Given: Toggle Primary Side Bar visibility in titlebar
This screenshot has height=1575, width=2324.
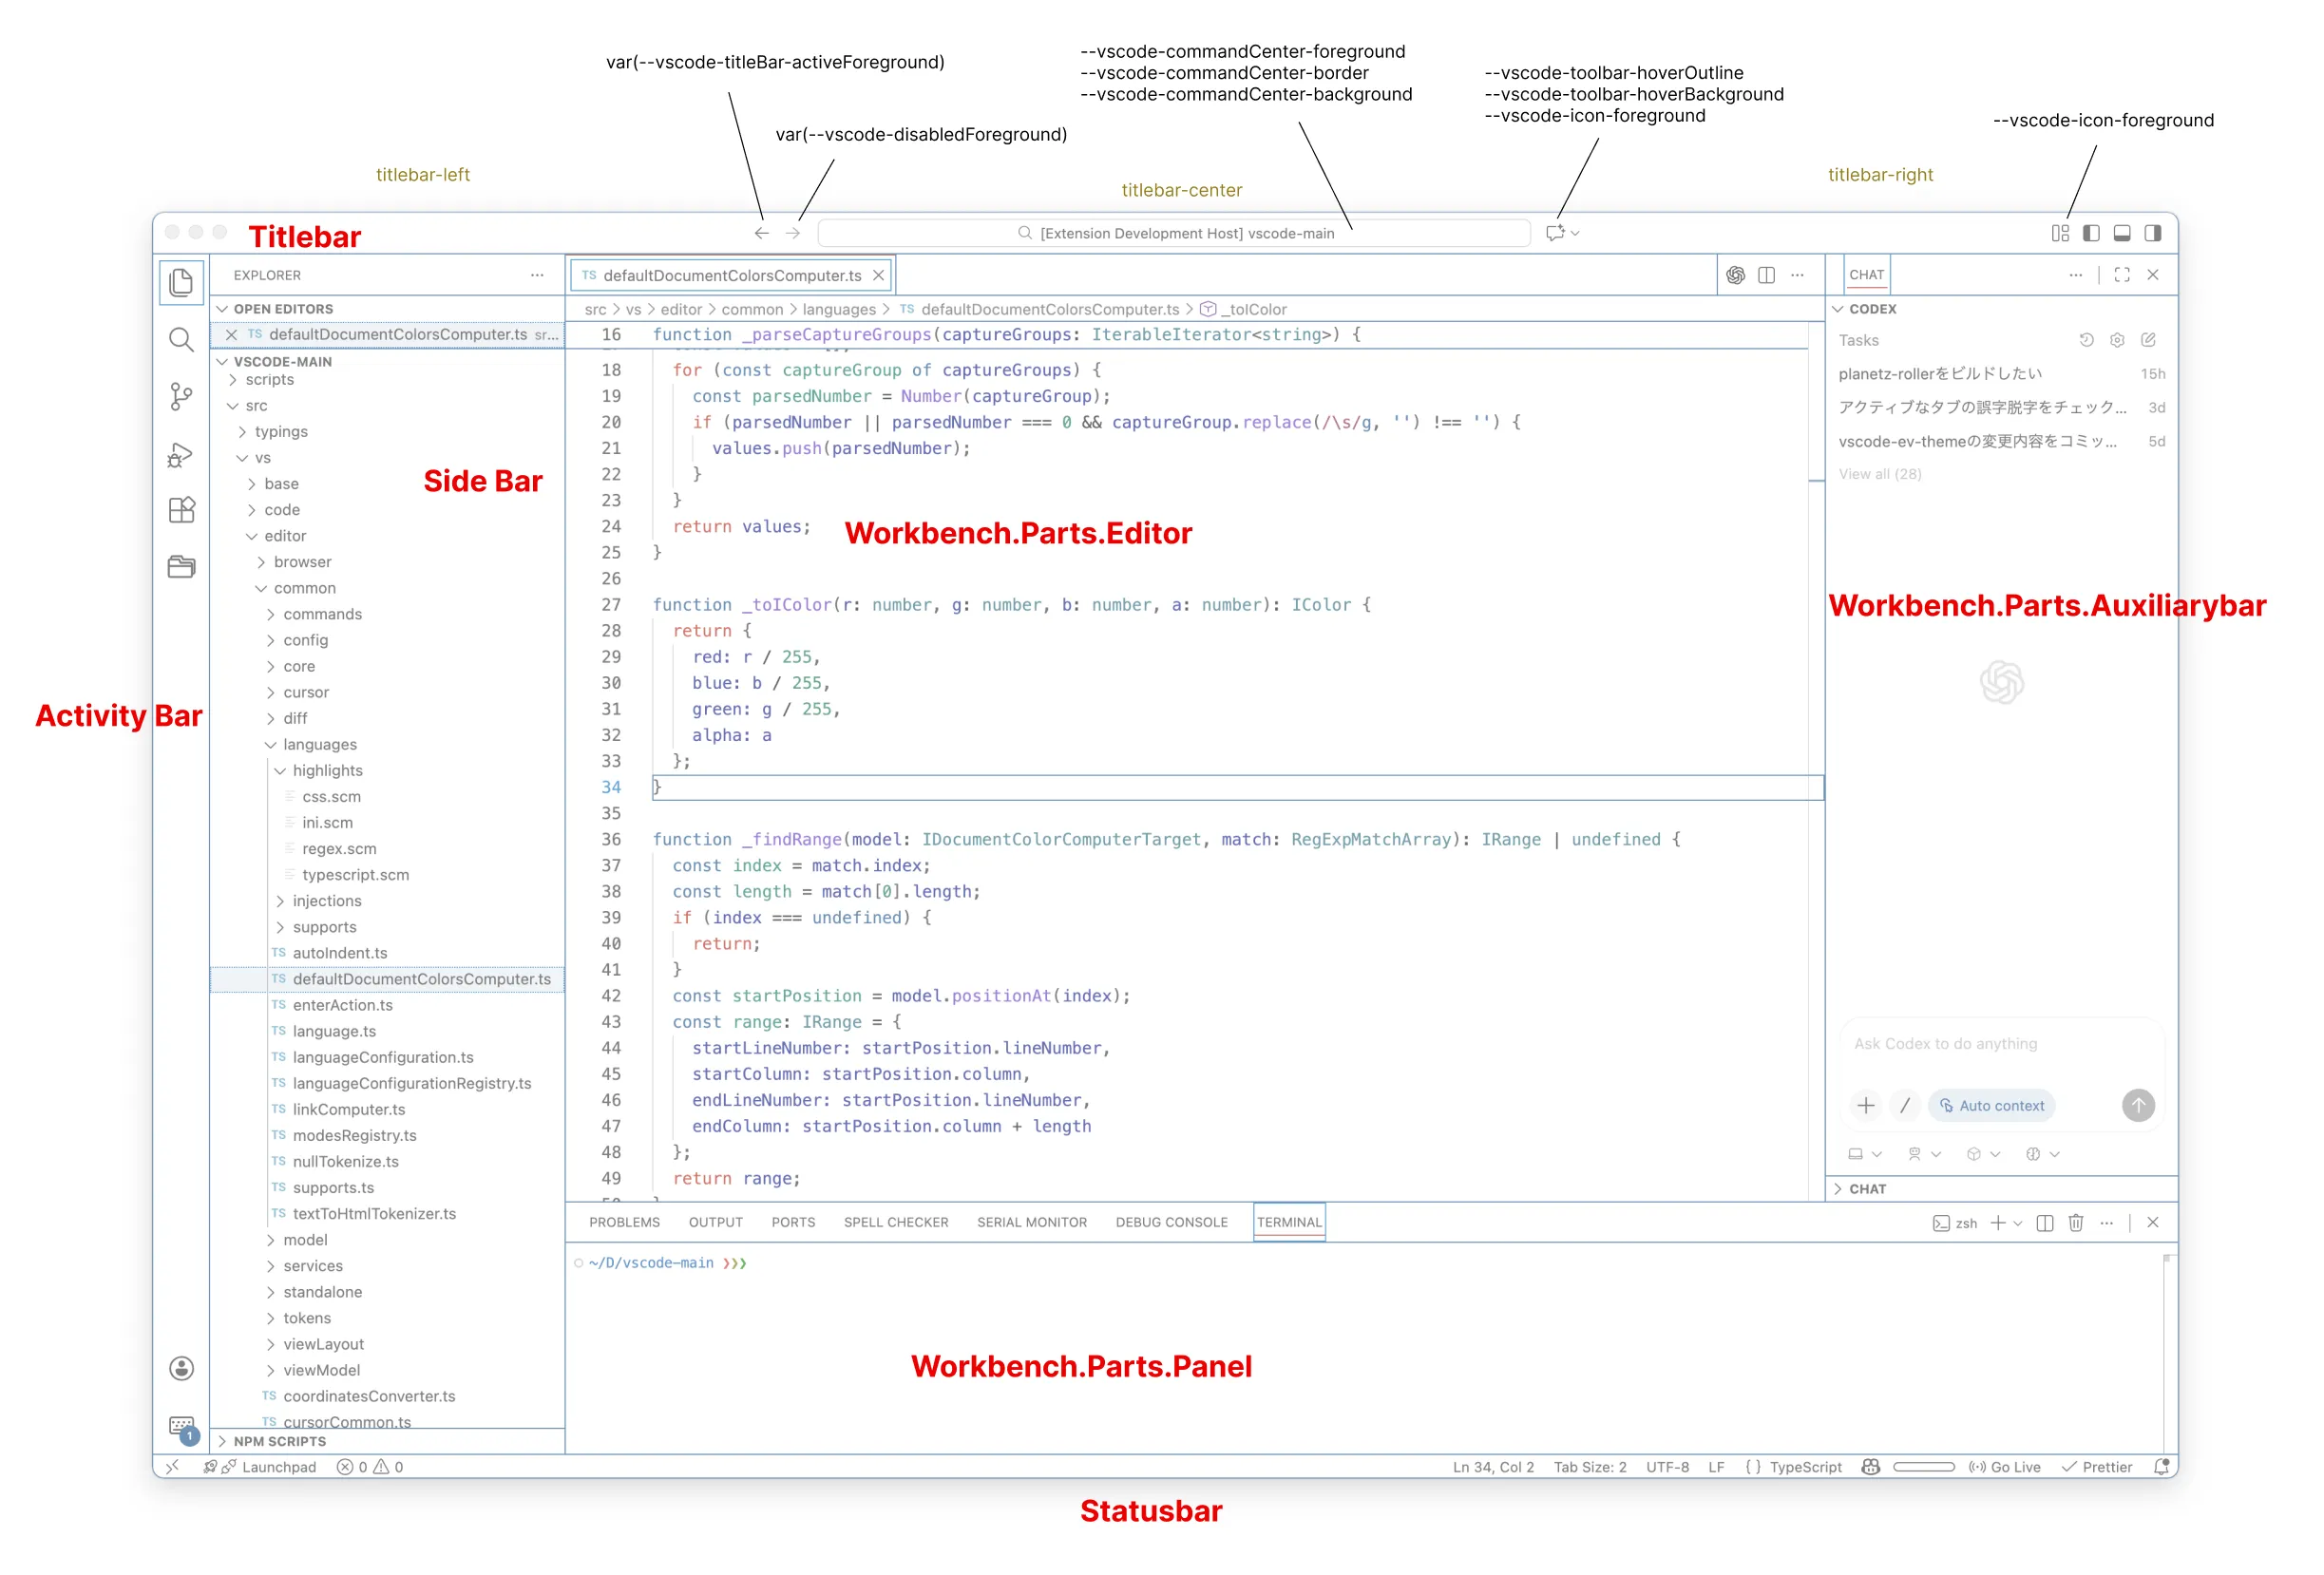Looking at the screenshot, I should coord(2091,233).
